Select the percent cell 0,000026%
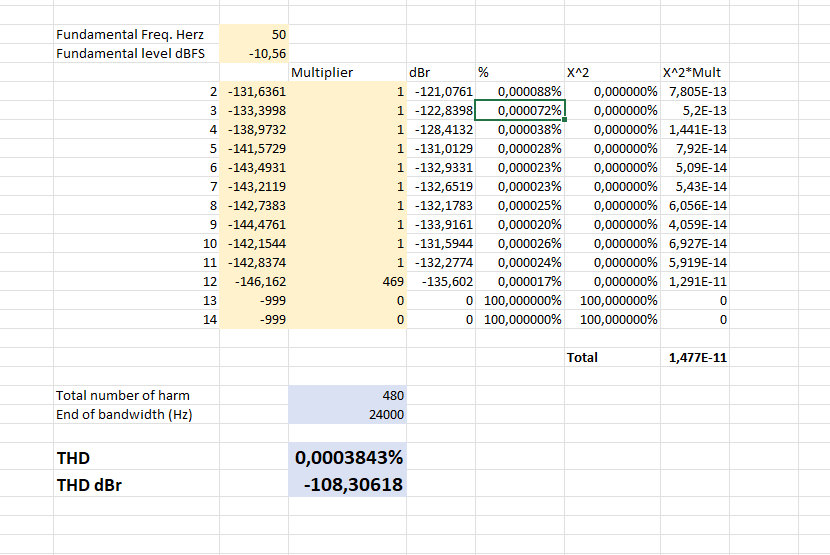The height and width of the screenshot is (555, 830). point(520,244)
